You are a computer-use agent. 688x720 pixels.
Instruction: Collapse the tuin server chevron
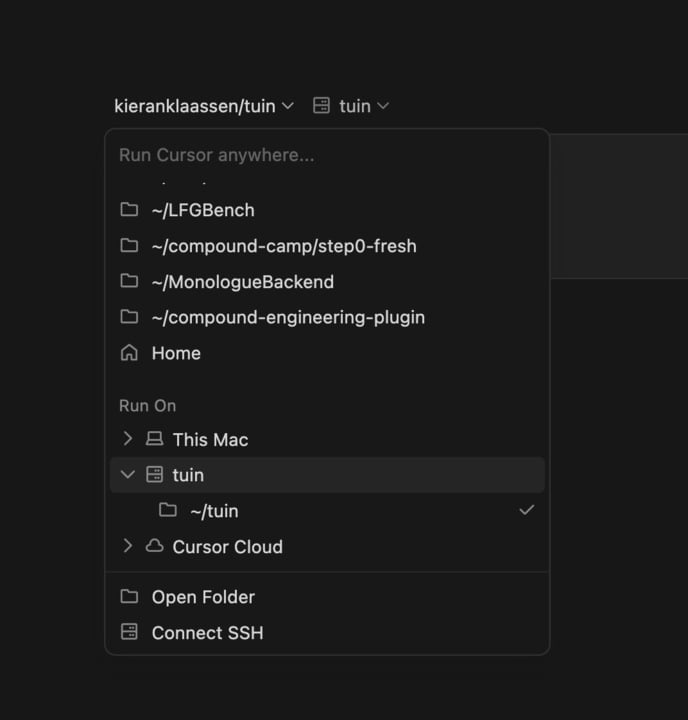[x=128, y=474]
